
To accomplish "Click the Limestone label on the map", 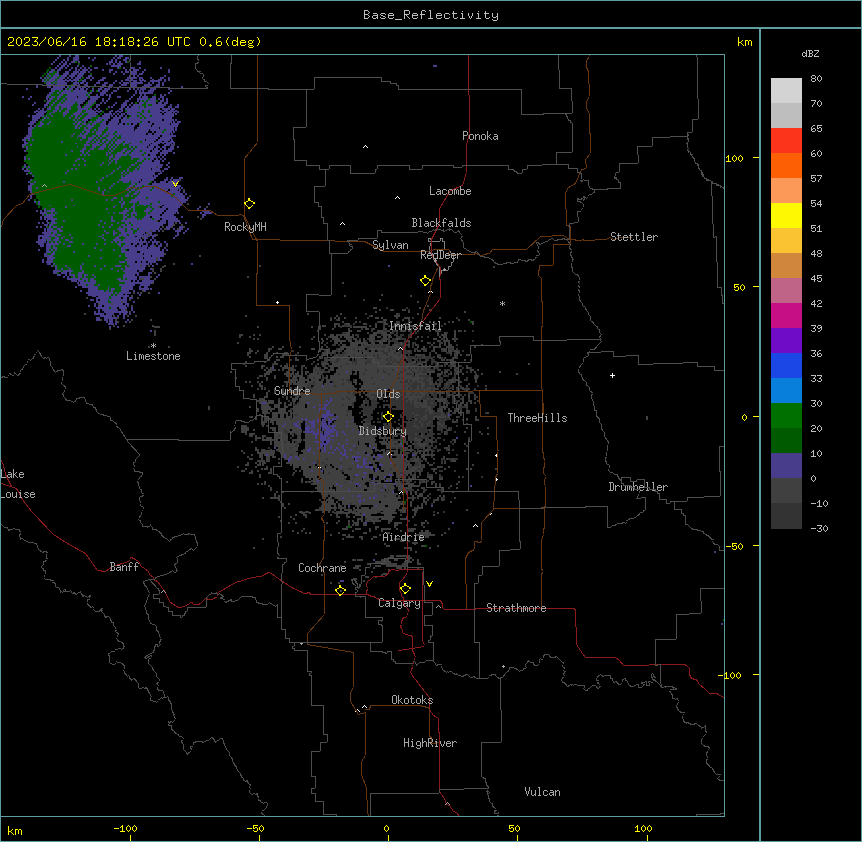I will pyautogui.click(x=153, y=356).
